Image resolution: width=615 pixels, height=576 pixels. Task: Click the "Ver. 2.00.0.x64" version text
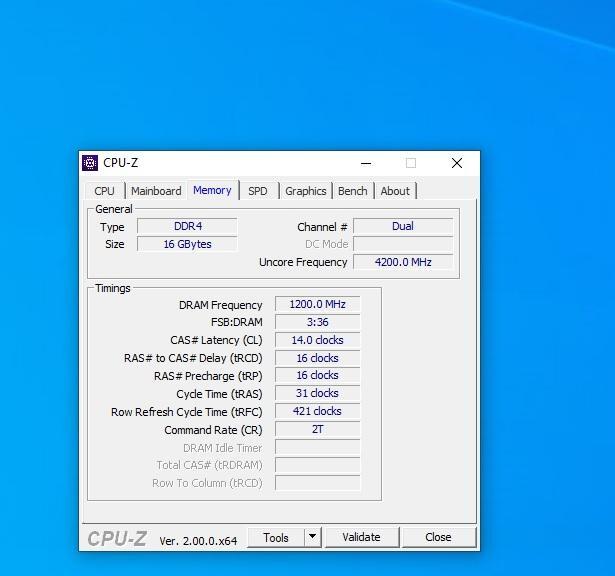(x=198, y=541)
